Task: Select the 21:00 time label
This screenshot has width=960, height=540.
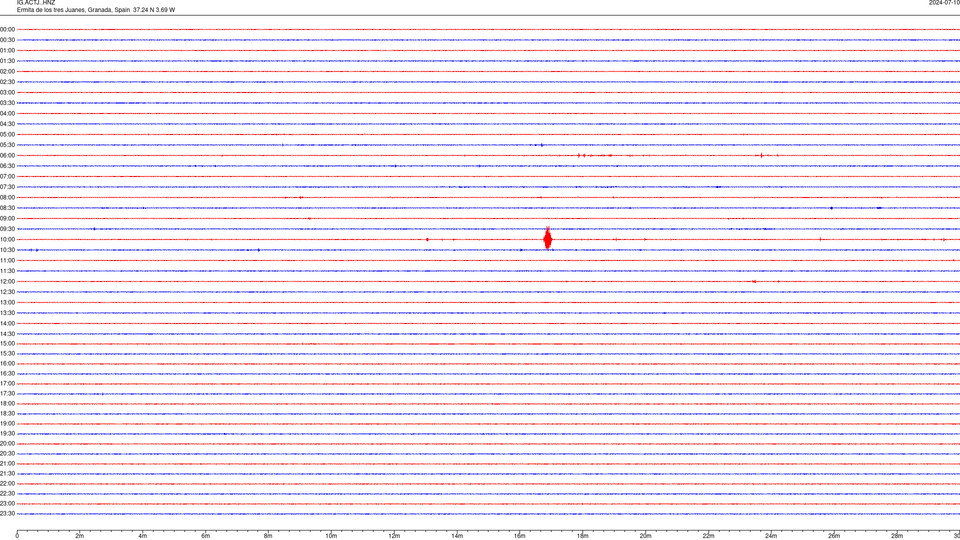Action: (x=7, y=463)
